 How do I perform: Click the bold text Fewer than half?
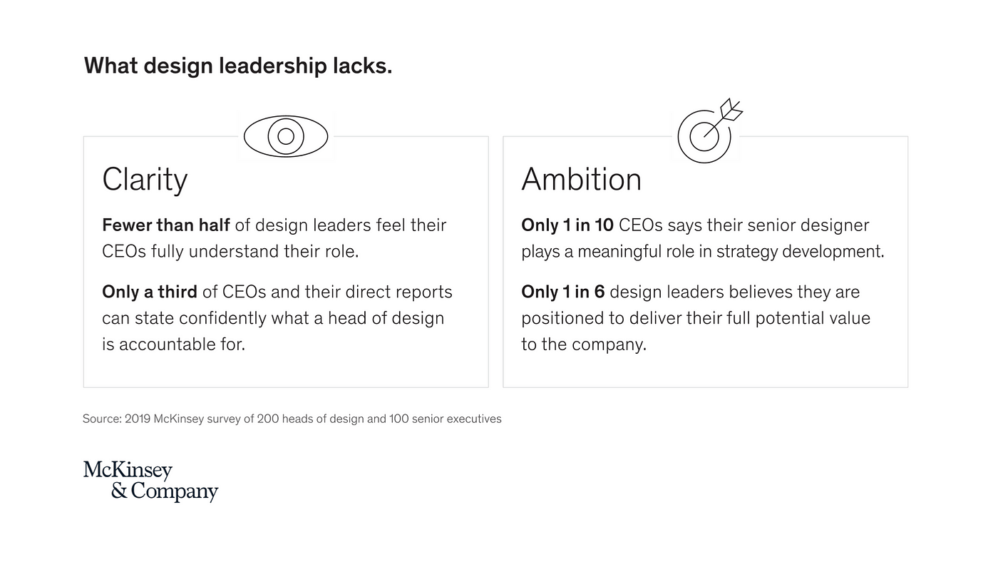click(x=166, y=225)
